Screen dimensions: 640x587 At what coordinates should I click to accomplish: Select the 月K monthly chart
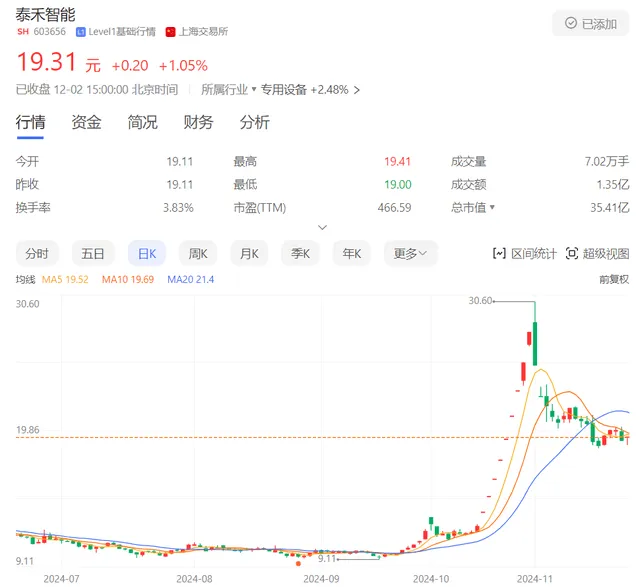pyautogui.click(x=248, y=254)
